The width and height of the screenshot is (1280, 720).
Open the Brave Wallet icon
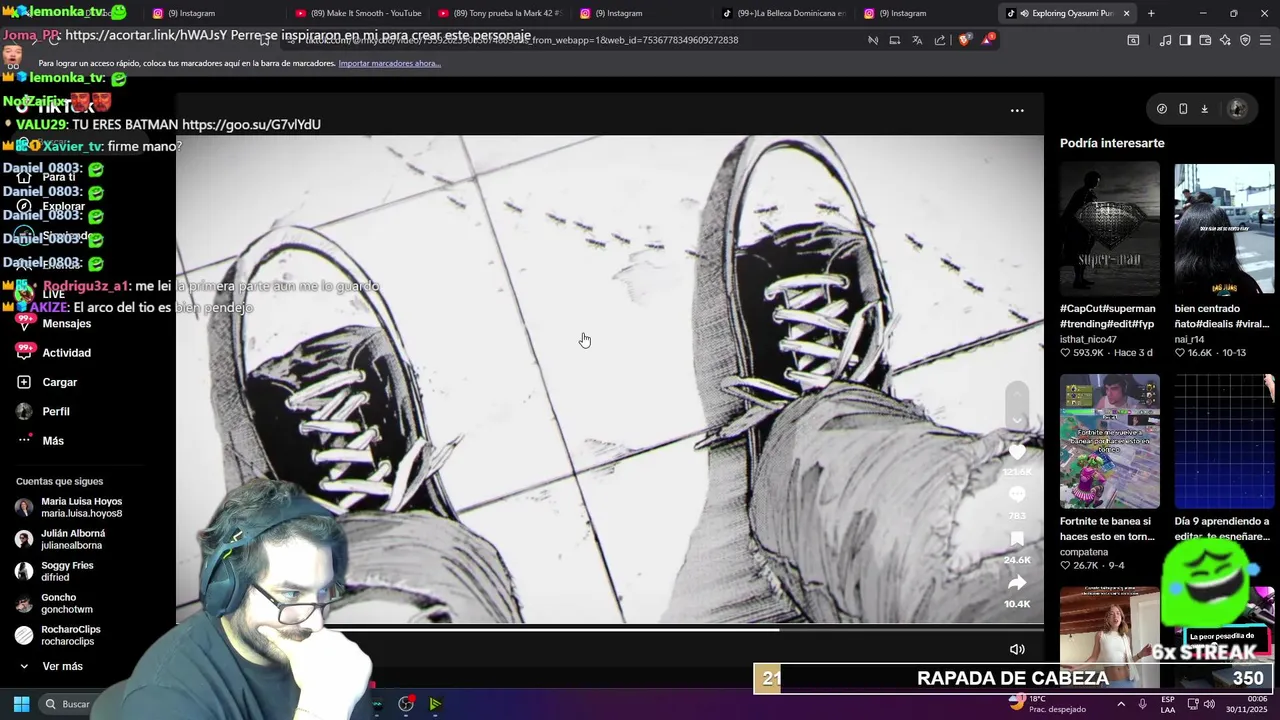click(x=1205, y=40)
